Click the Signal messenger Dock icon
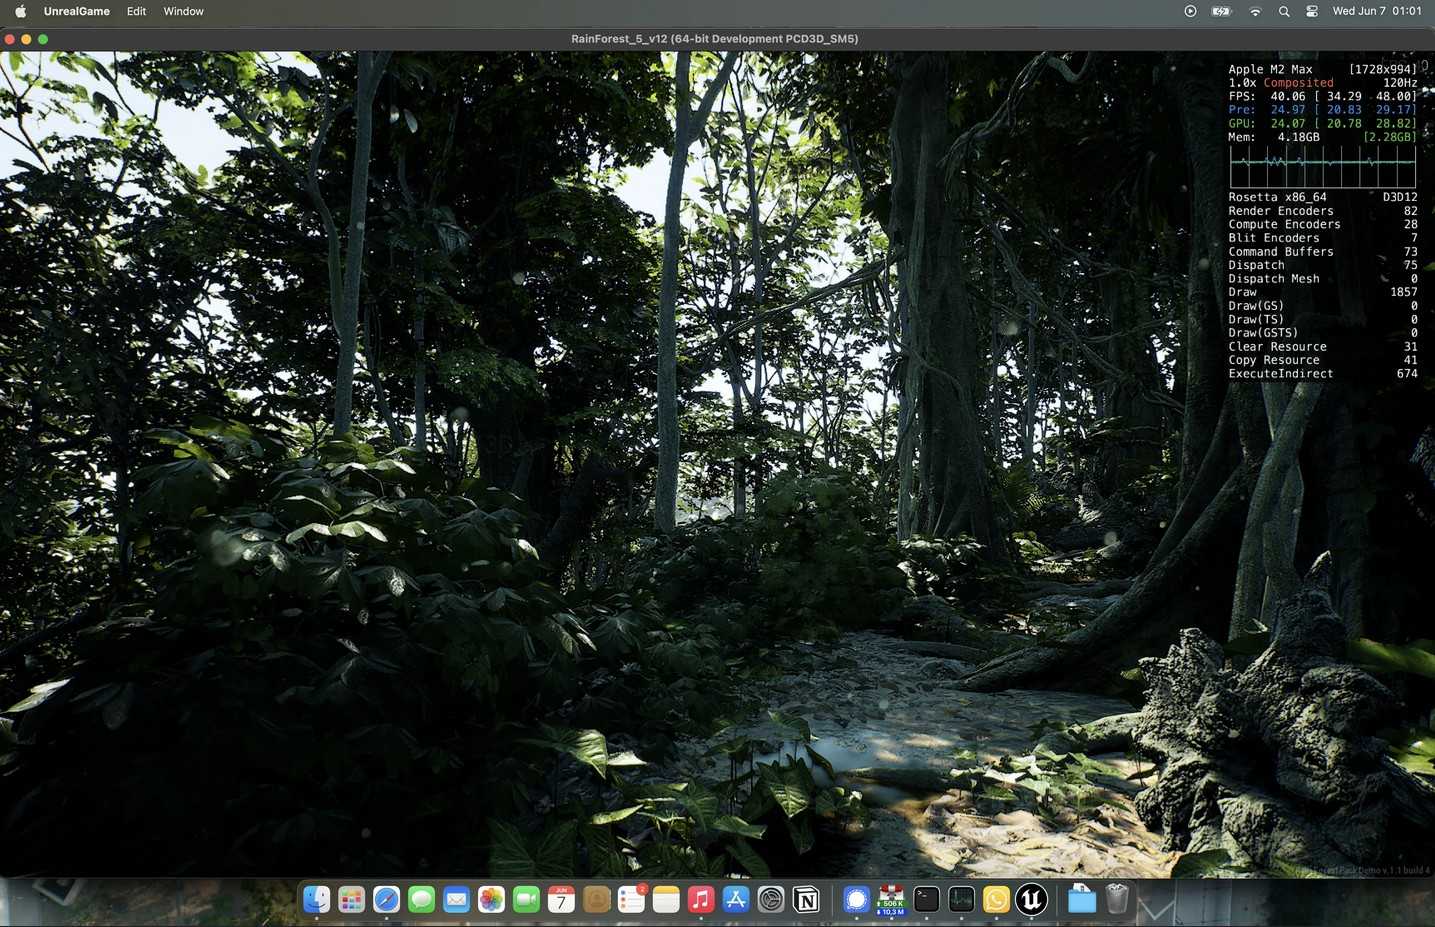The height and width of the screenshot is (927, 1435). tap(856, 900)
